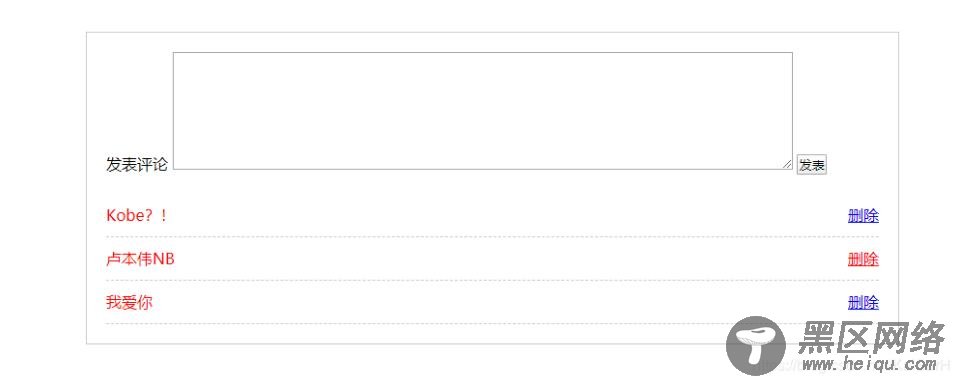Click inside the comment textarea
This screenshot has width=958, height=381.
click(483, 111)
